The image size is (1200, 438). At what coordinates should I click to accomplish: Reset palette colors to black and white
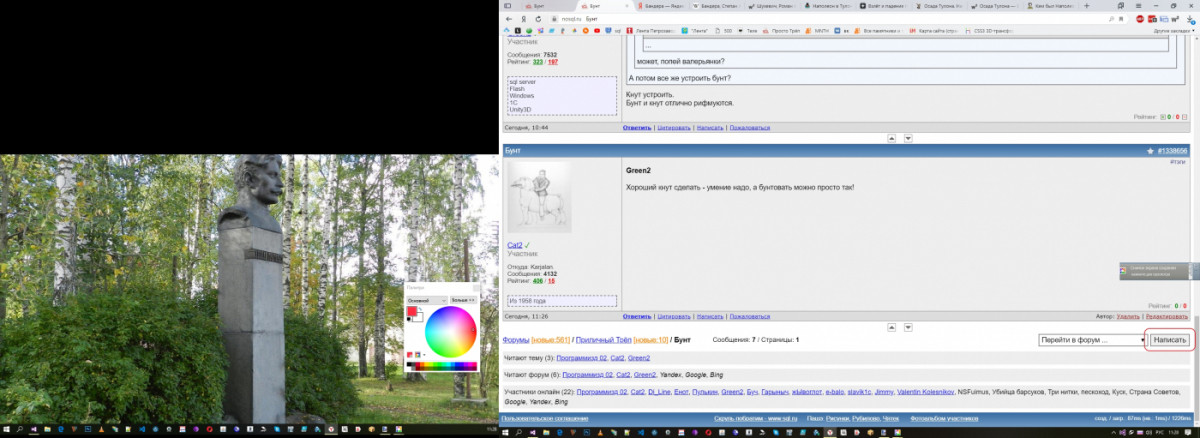point(409,320)
